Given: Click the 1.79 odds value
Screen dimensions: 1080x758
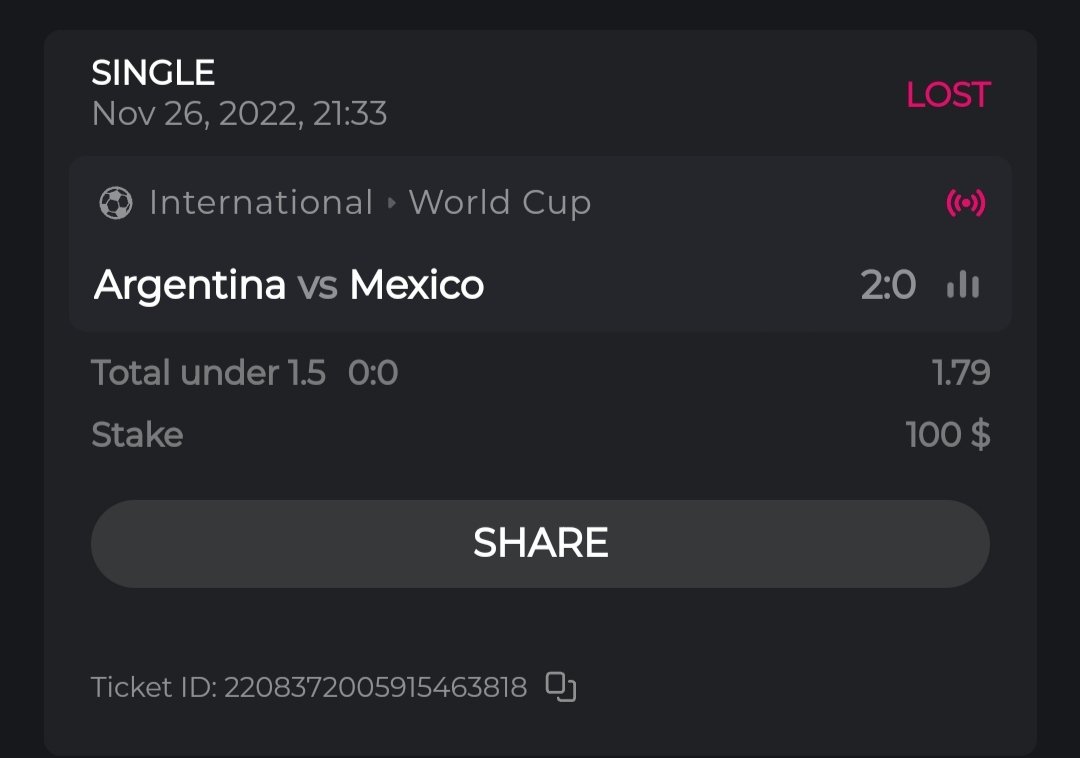Looking at the screenshot, I should (x=961, y=373).
